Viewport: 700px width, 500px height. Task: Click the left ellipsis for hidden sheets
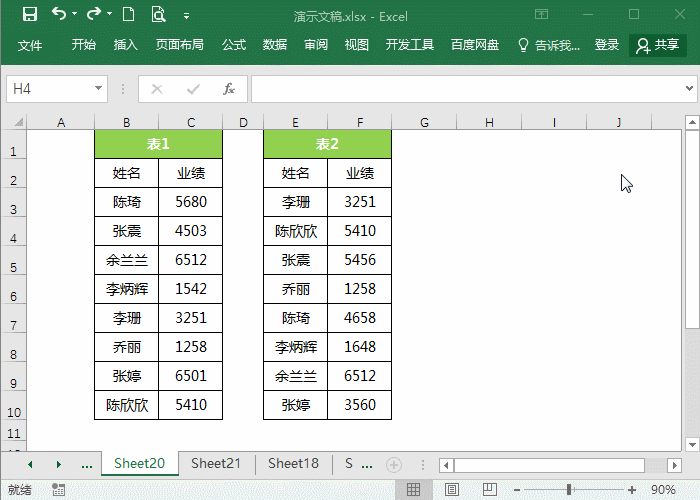point(87,466)
